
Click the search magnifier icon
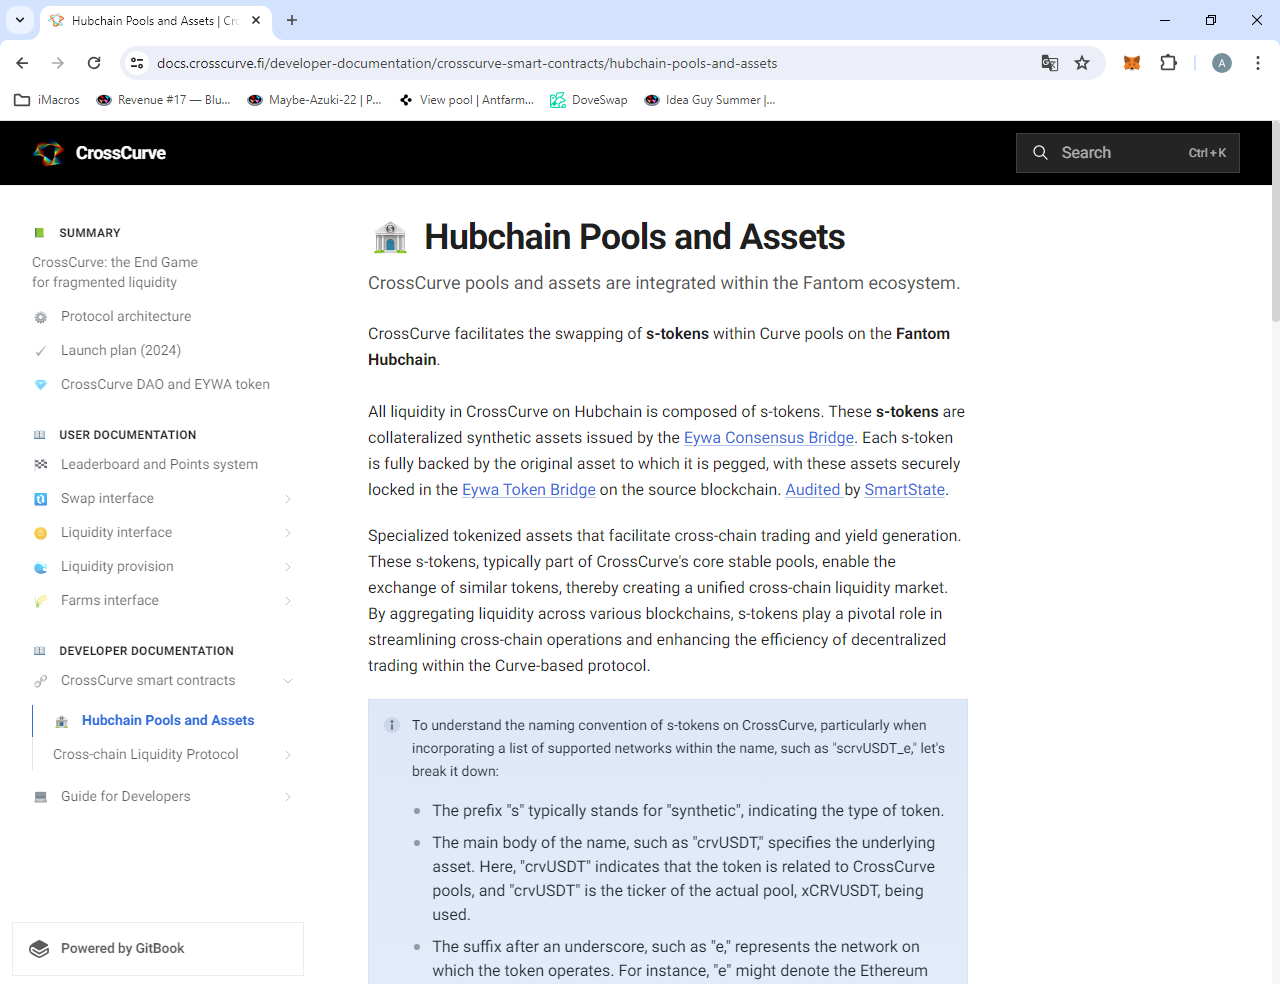[x=1040, y=153]
